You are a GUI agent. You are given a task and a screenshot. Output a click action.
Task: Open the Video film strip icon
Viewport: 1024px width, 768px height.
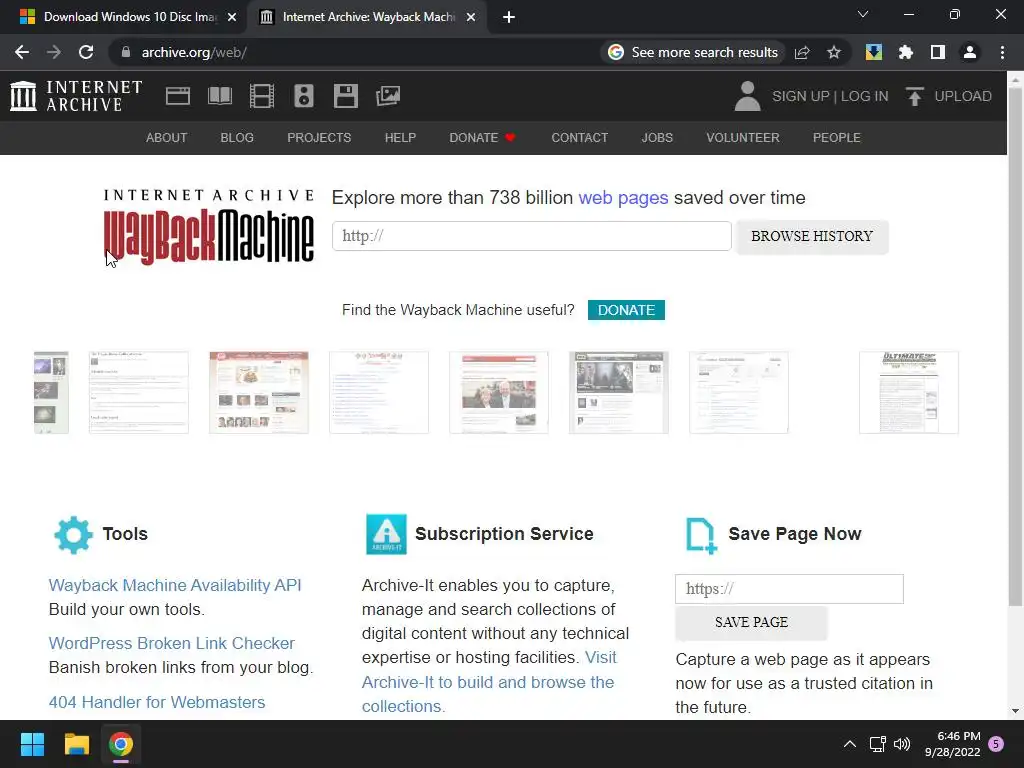tap(262, 96)
